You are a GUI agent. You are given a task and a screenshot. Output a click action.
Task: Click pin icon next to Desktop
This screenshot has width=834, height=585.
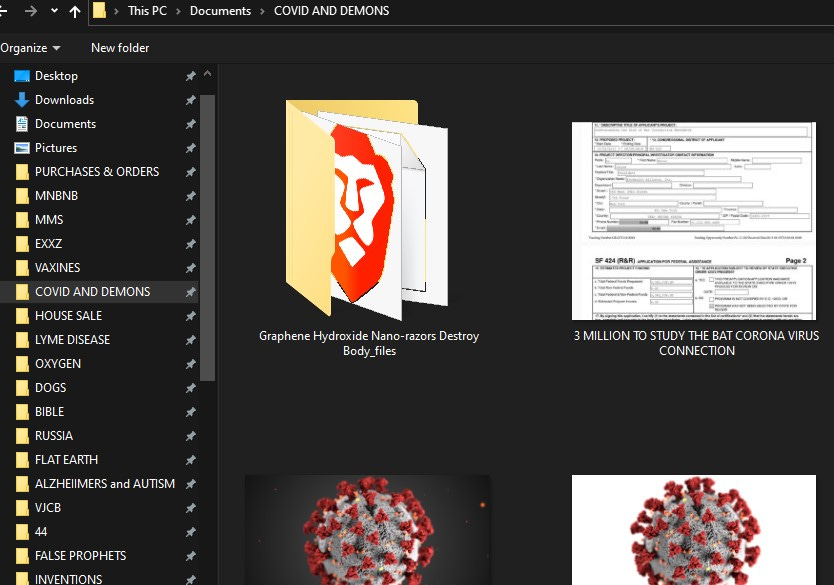190,76
